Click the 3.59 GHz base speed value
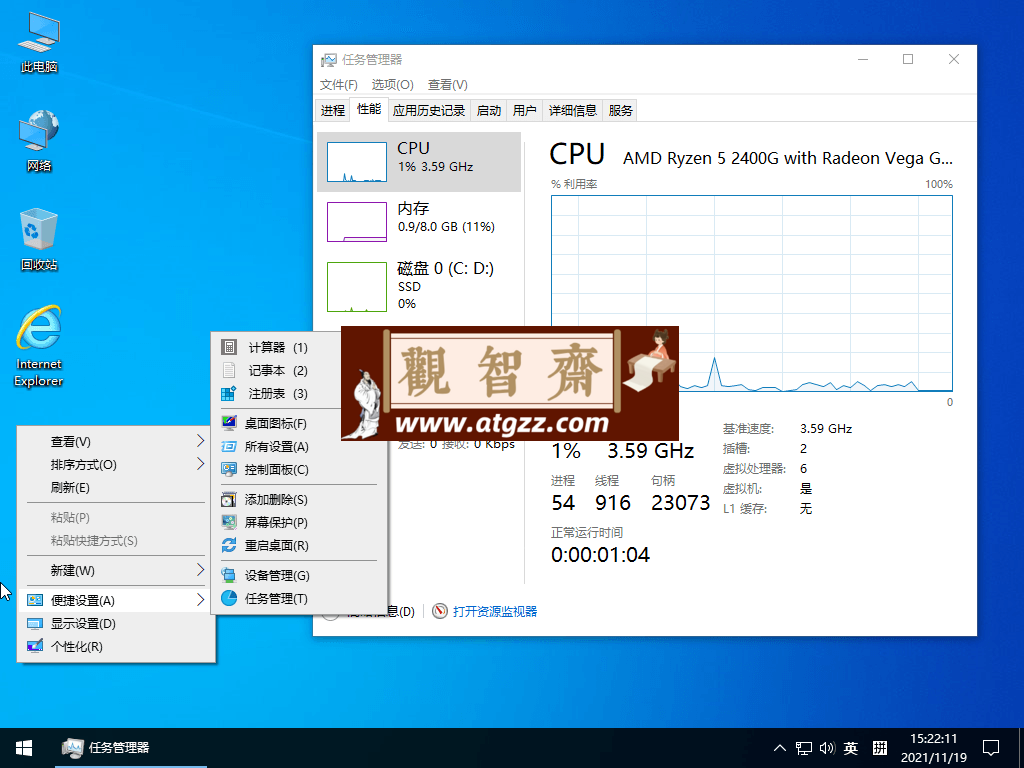Screen dimensions: 1024x768 (x=825, y=429)
